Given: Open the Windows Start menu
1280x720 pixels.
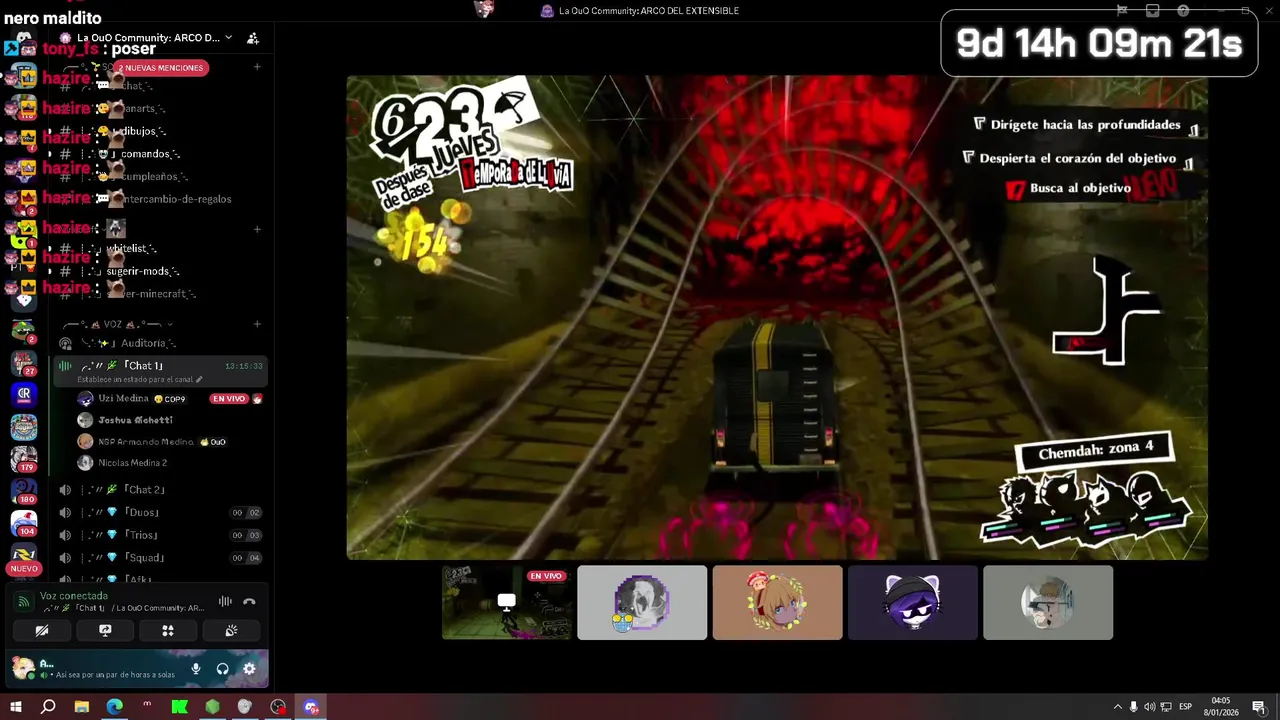Looking at the screenshot, I should pos(15,707).
